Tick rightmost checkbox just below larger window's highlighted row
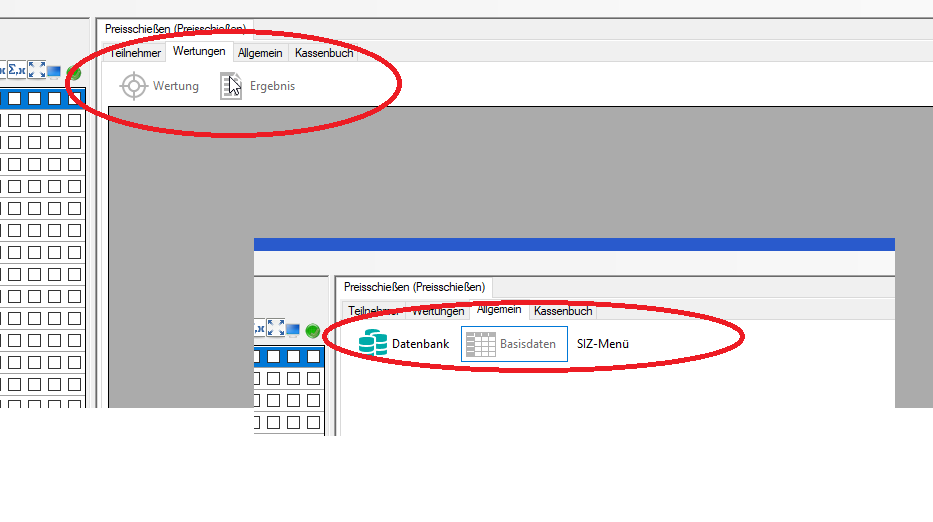 point(74,120)
